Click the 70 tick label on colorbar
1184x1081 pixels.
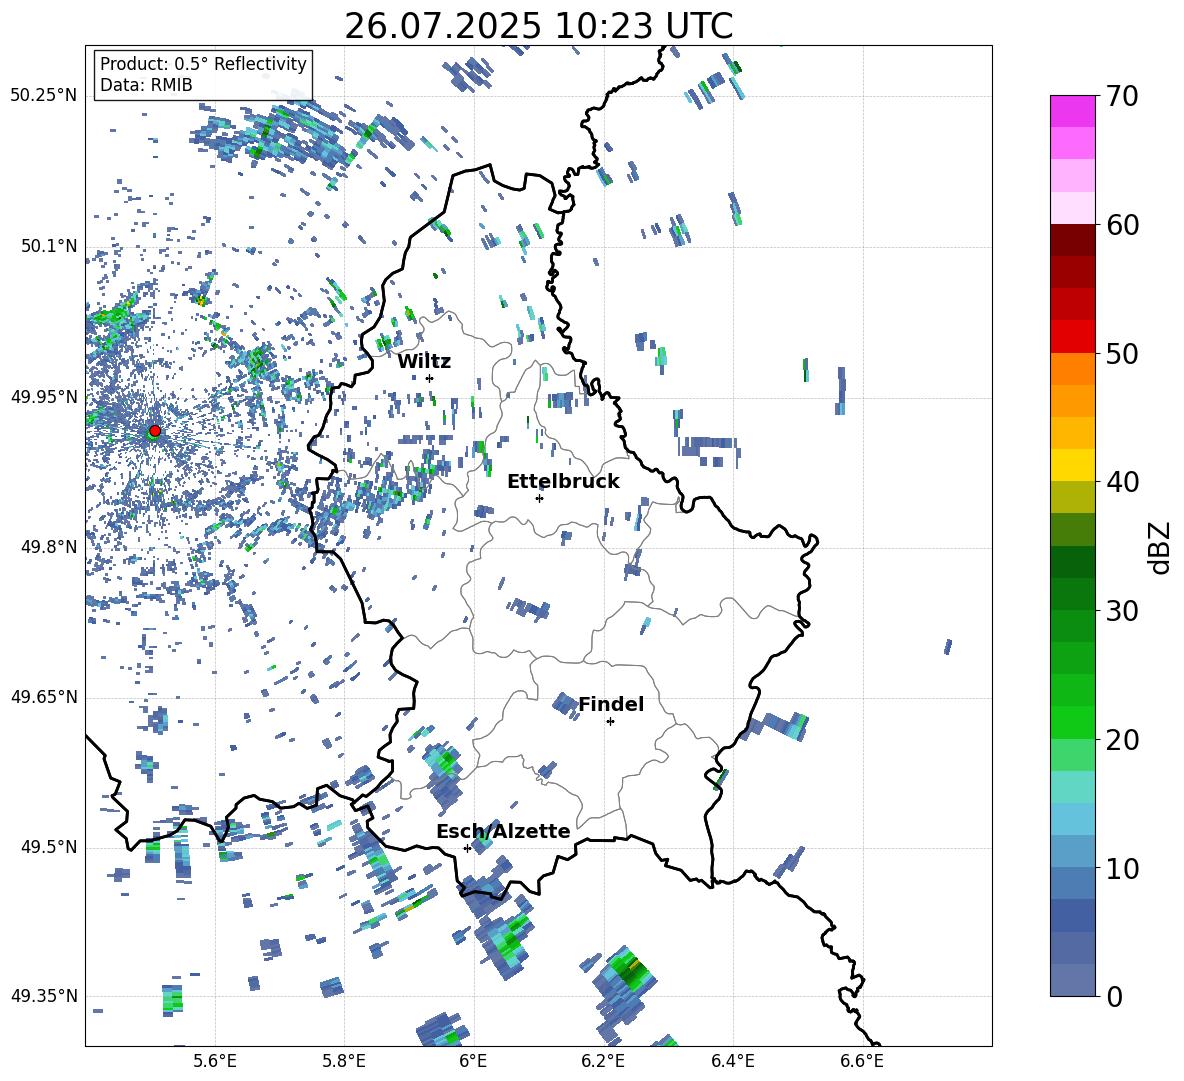[1122, 97]
